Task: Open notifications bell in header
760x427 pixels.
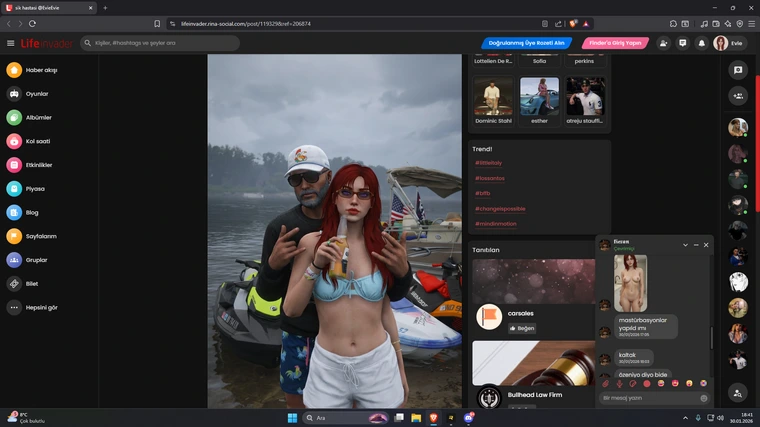Action: [x=701, y=43]
